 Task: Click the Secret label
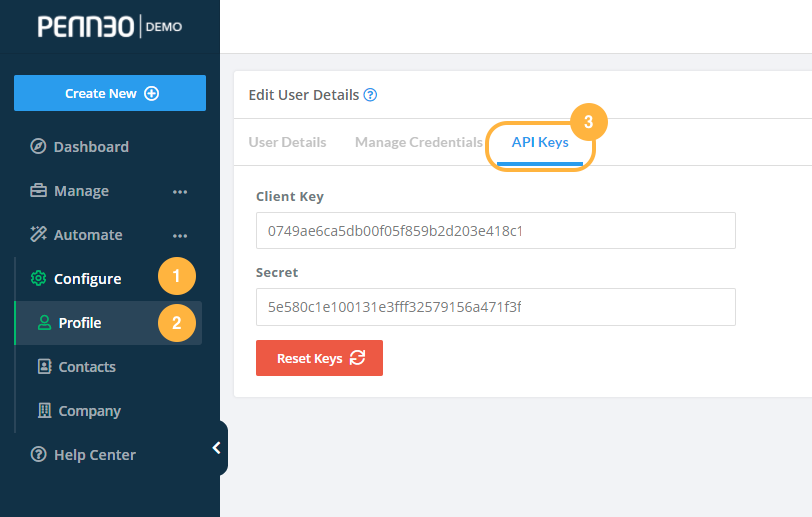[277, 272]
